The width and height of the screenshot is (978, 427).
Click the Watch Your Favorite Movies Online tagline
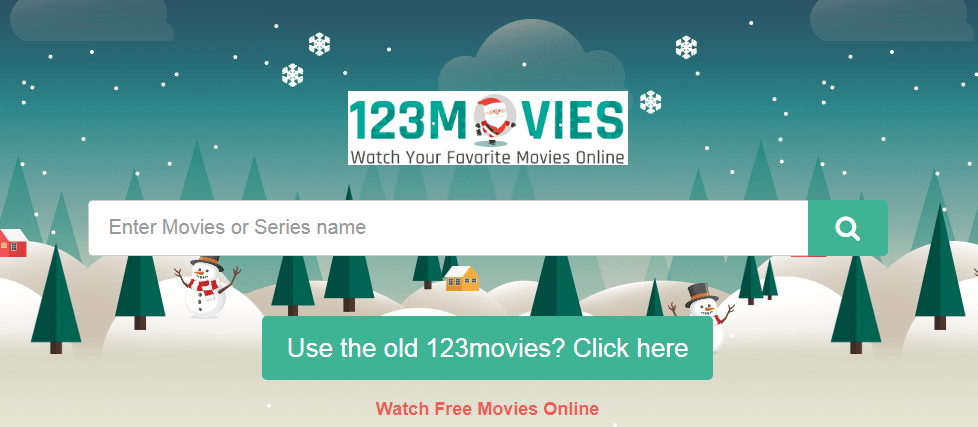point(487,156)
